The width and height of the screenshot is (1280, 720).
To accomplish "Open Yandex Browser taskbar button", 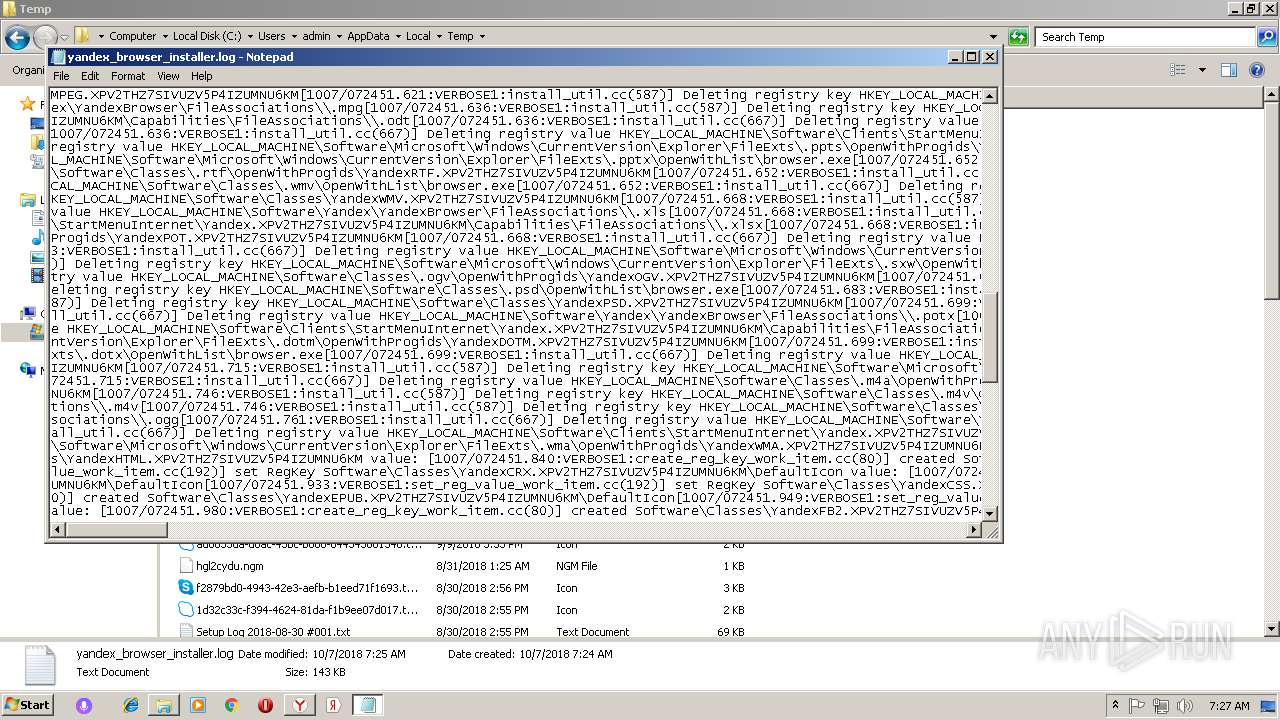I will (300, 705).
